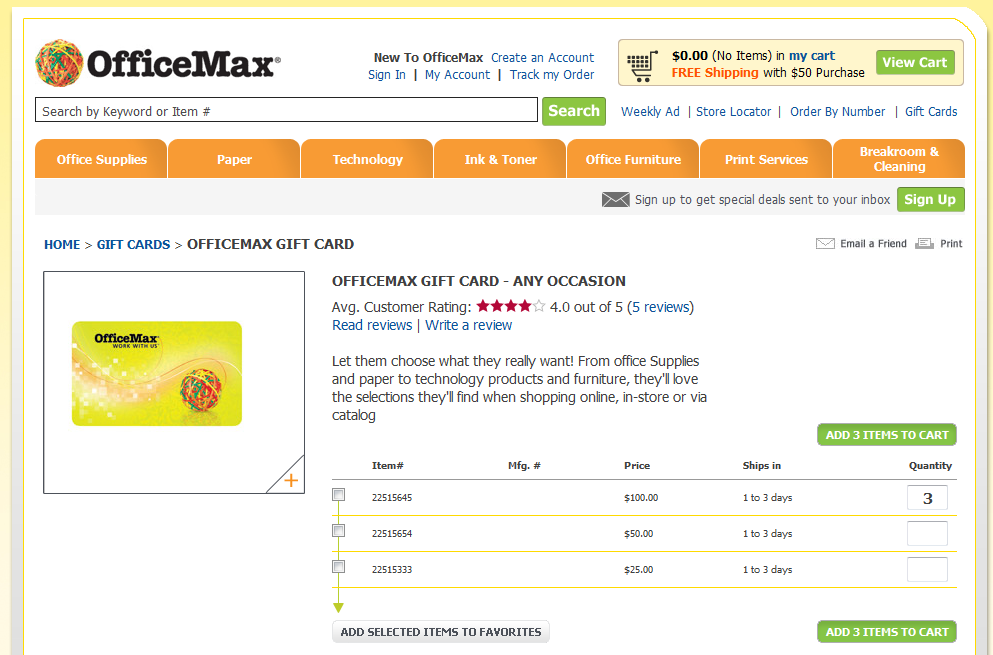Screen dimensions: 993x655
Task: Open the Office Supplies menu tab
Action: pyautogui.click(x=101, y=159)
